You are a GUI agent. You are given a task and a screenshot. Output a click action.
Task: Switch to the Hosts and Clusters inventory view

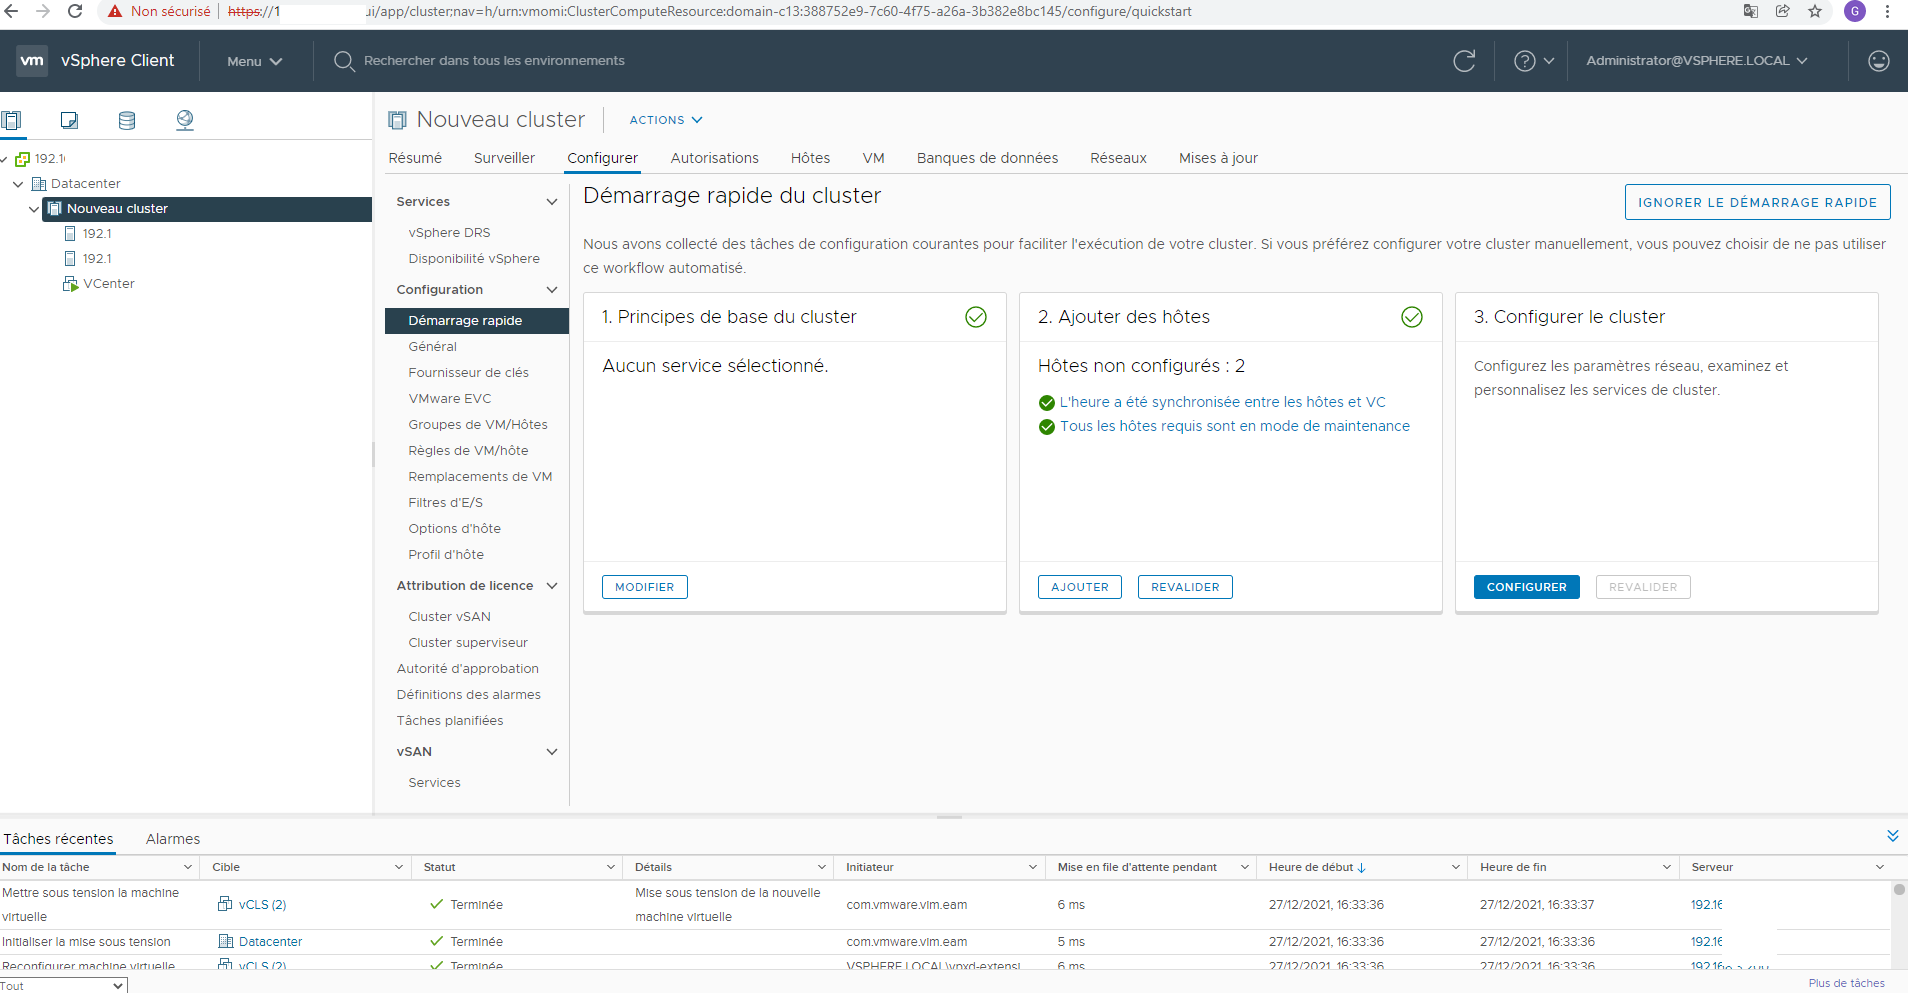coord(11,120)
